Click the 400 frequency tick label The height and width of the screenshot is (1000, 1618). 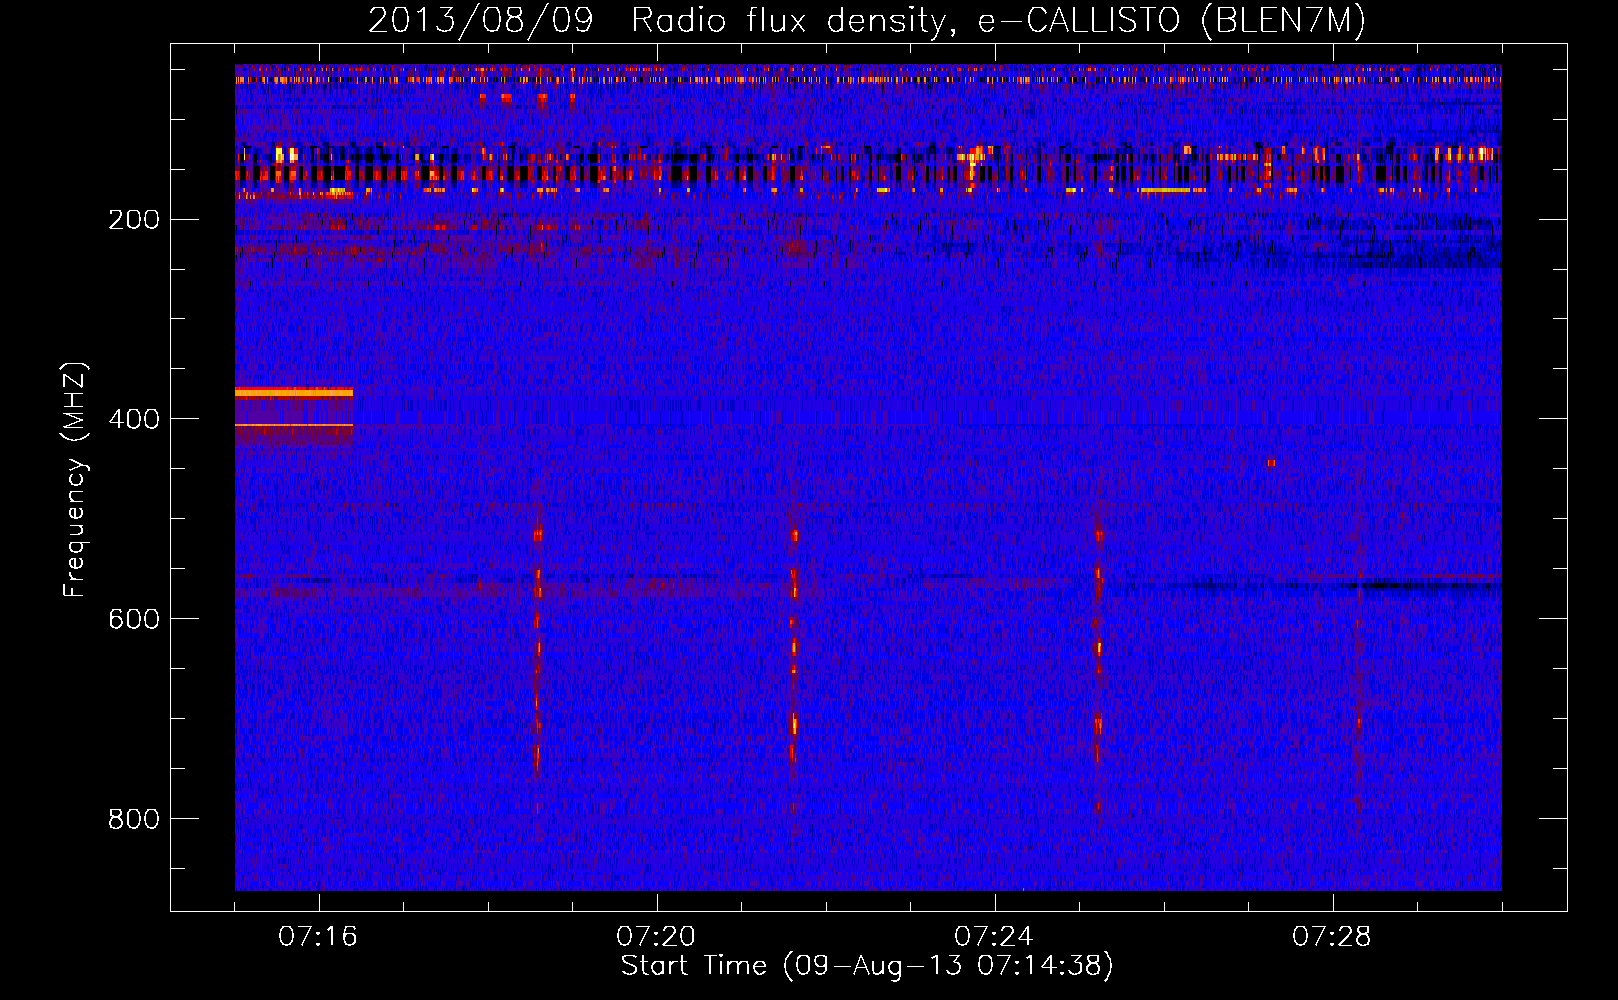point(134,419)
